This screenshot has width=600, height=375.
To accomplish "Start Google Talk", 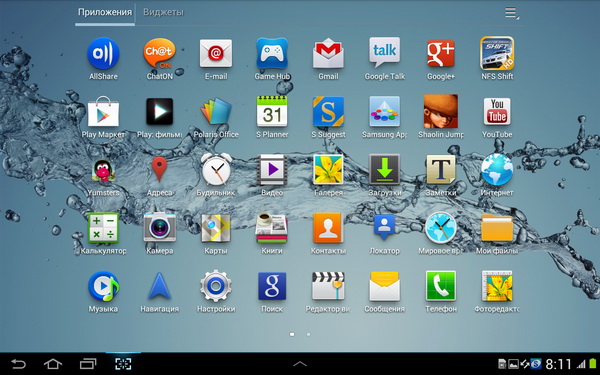I will [385, 53].
